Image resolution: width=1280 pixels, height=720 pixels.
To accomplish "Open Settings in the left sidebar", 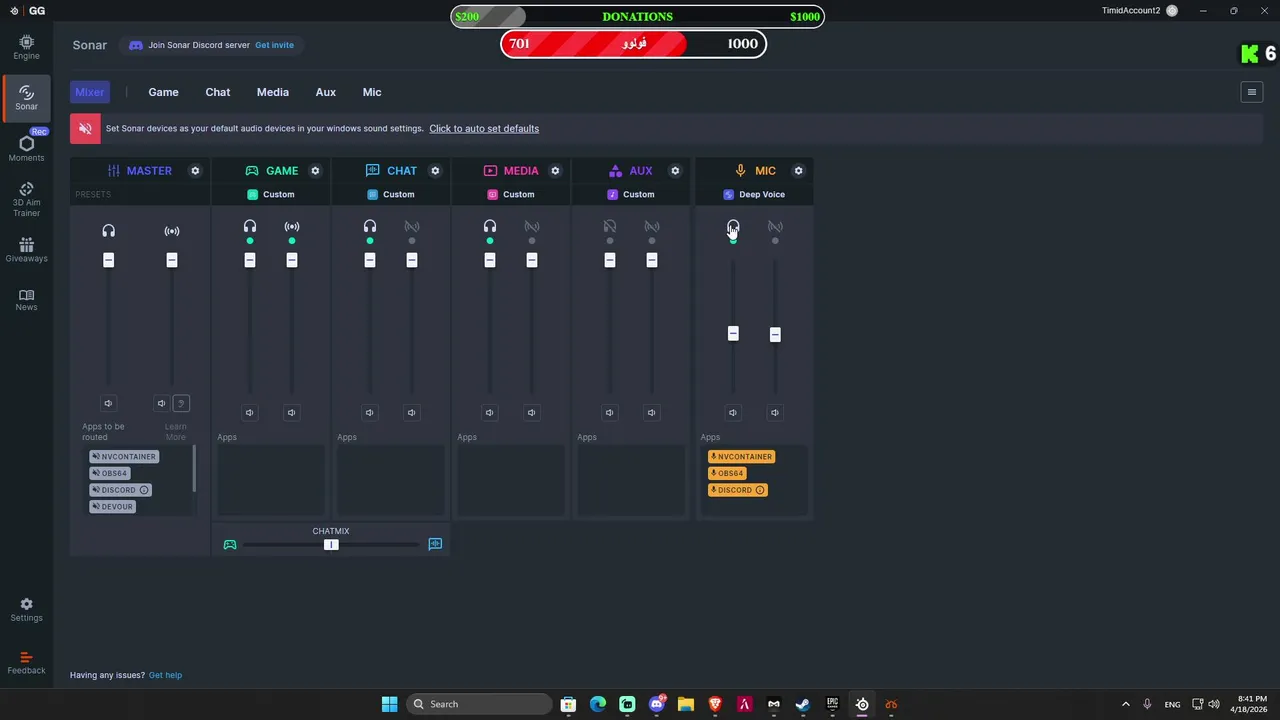I will (26, 610).
